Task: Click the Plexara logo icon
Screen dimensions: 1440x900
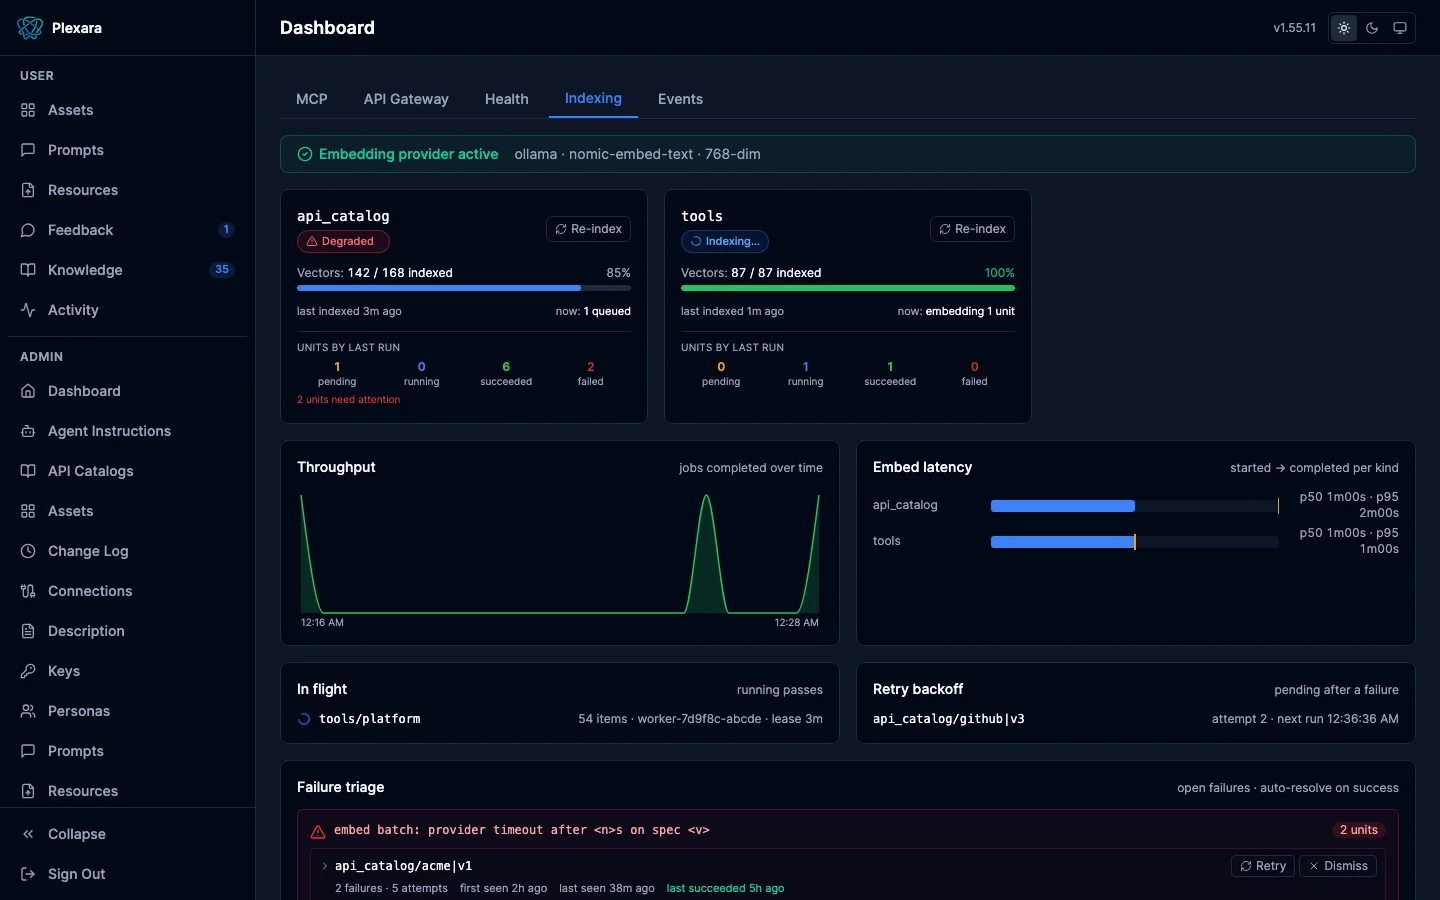Action: pyautogui.click(x=30, y=28)
